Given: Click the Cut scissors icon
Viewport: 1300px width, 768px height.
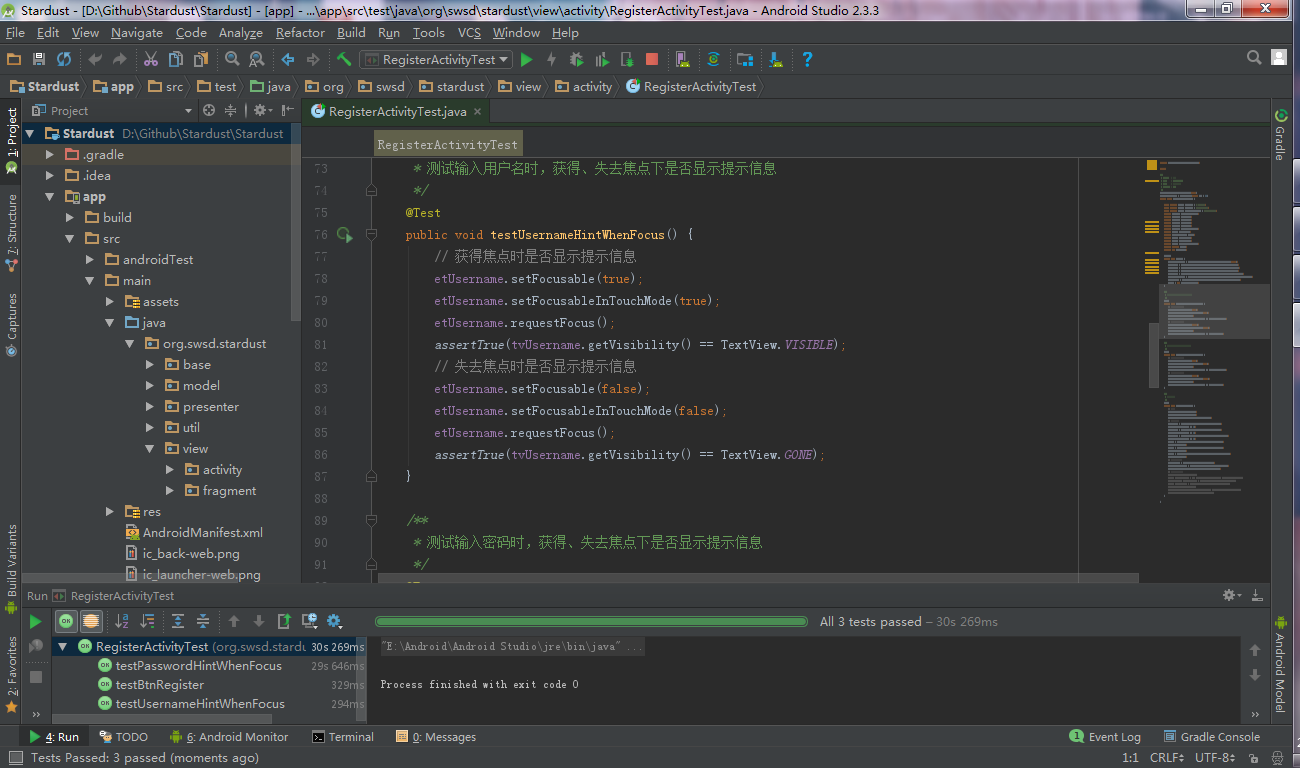Looking at the screenshot, I should [151, 60].
